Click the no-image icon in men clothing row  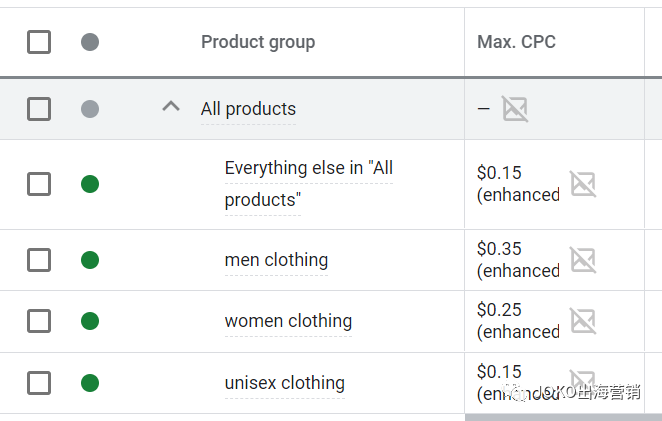582,260
